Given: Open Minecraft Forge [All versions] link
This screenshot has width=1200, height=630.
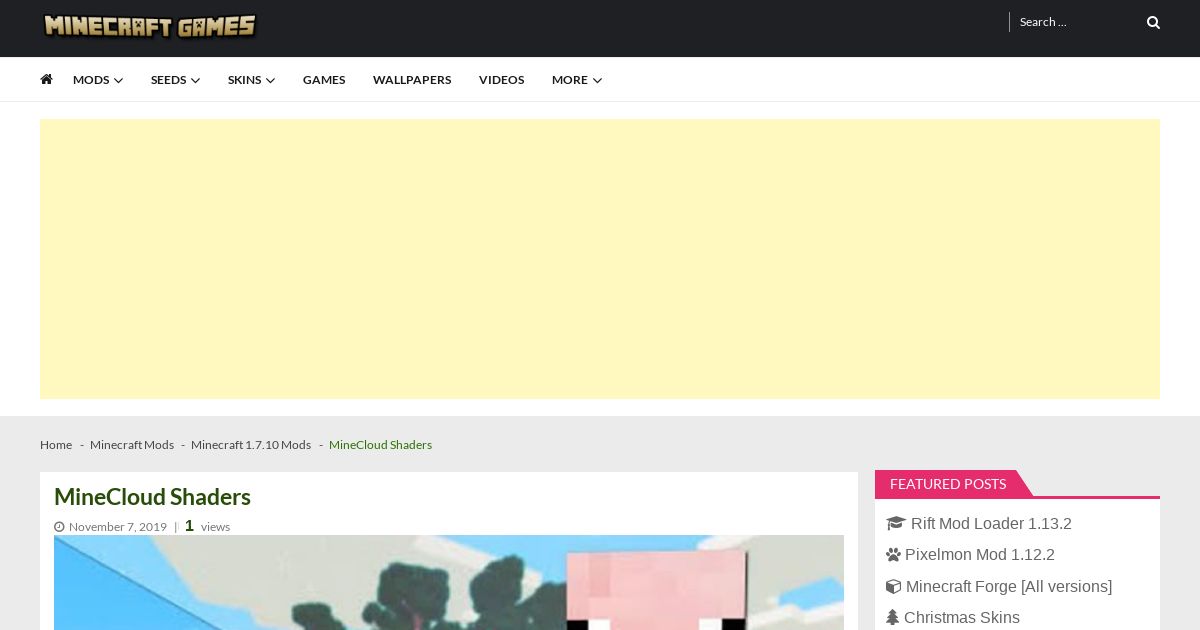Looking at the screenshot, I should (1009, 587).
